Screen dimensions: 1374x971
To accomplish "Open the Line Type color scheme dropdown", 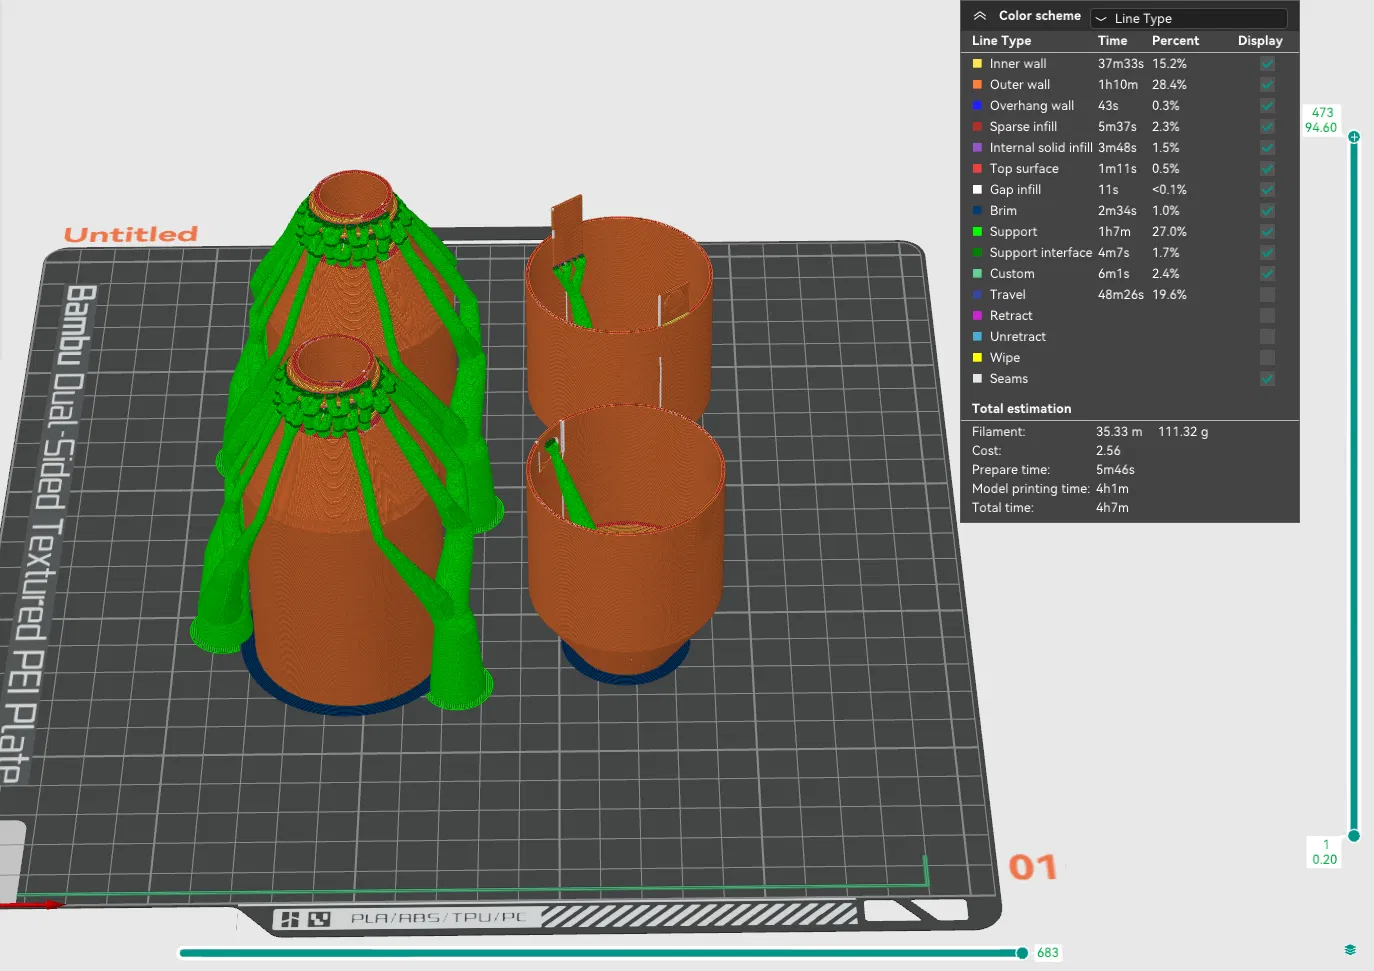I will 1188,18.
